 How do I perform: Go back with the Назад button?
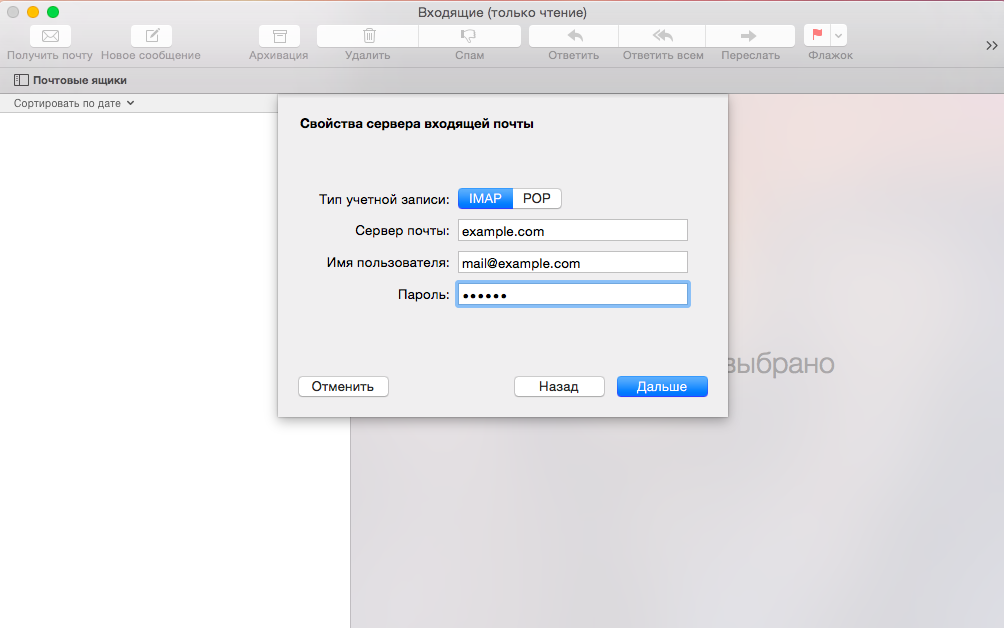point(559,386)
